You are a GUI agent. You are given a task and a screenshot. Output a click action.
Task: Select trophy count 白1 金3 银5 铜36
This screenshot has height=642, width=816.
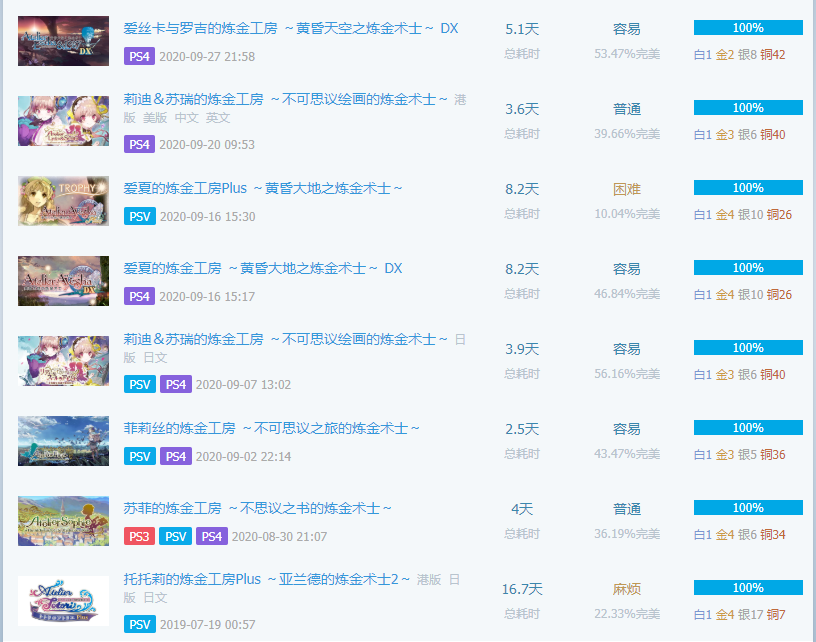[740, 455]
